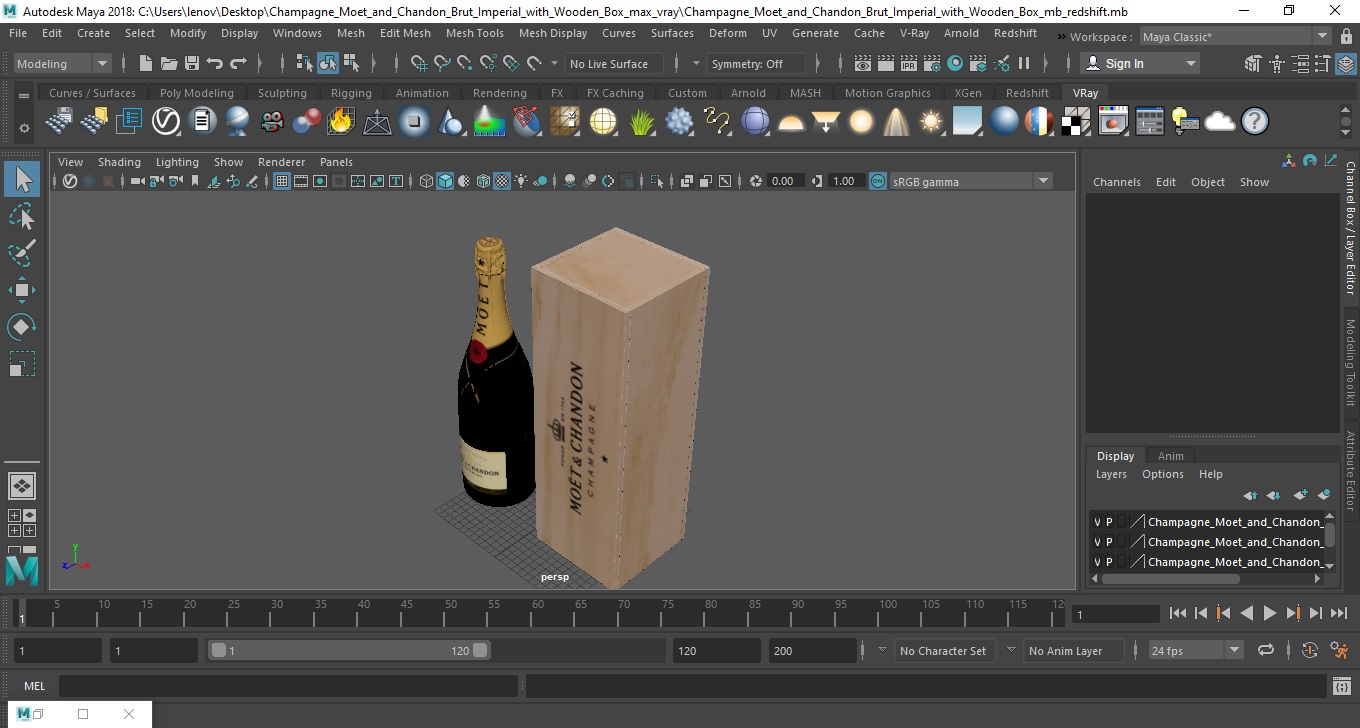Toggle auto keyframe icon
Image resolution: width=1360 pixels, height=728 pixels.
[1310, 650]
